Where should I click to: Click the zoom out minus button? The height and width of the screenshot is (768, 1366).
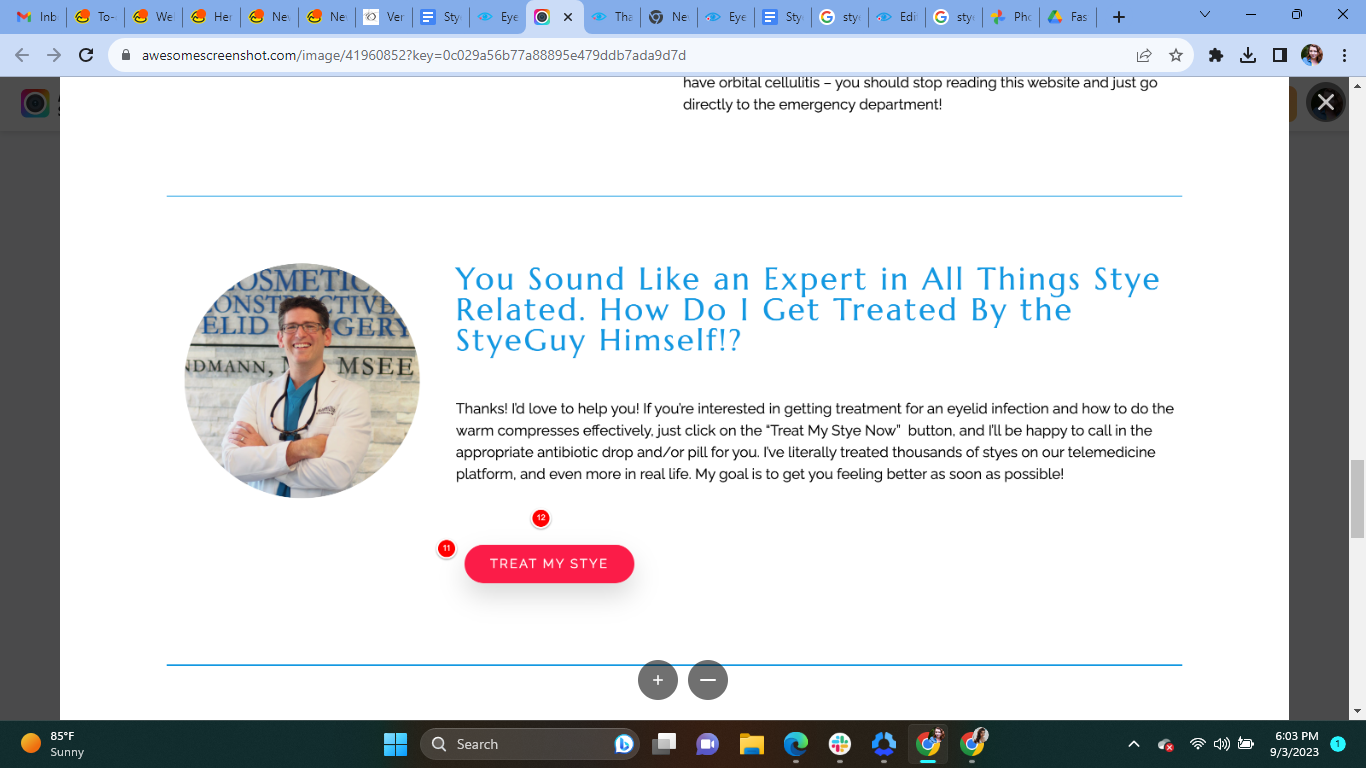(708, 680)
